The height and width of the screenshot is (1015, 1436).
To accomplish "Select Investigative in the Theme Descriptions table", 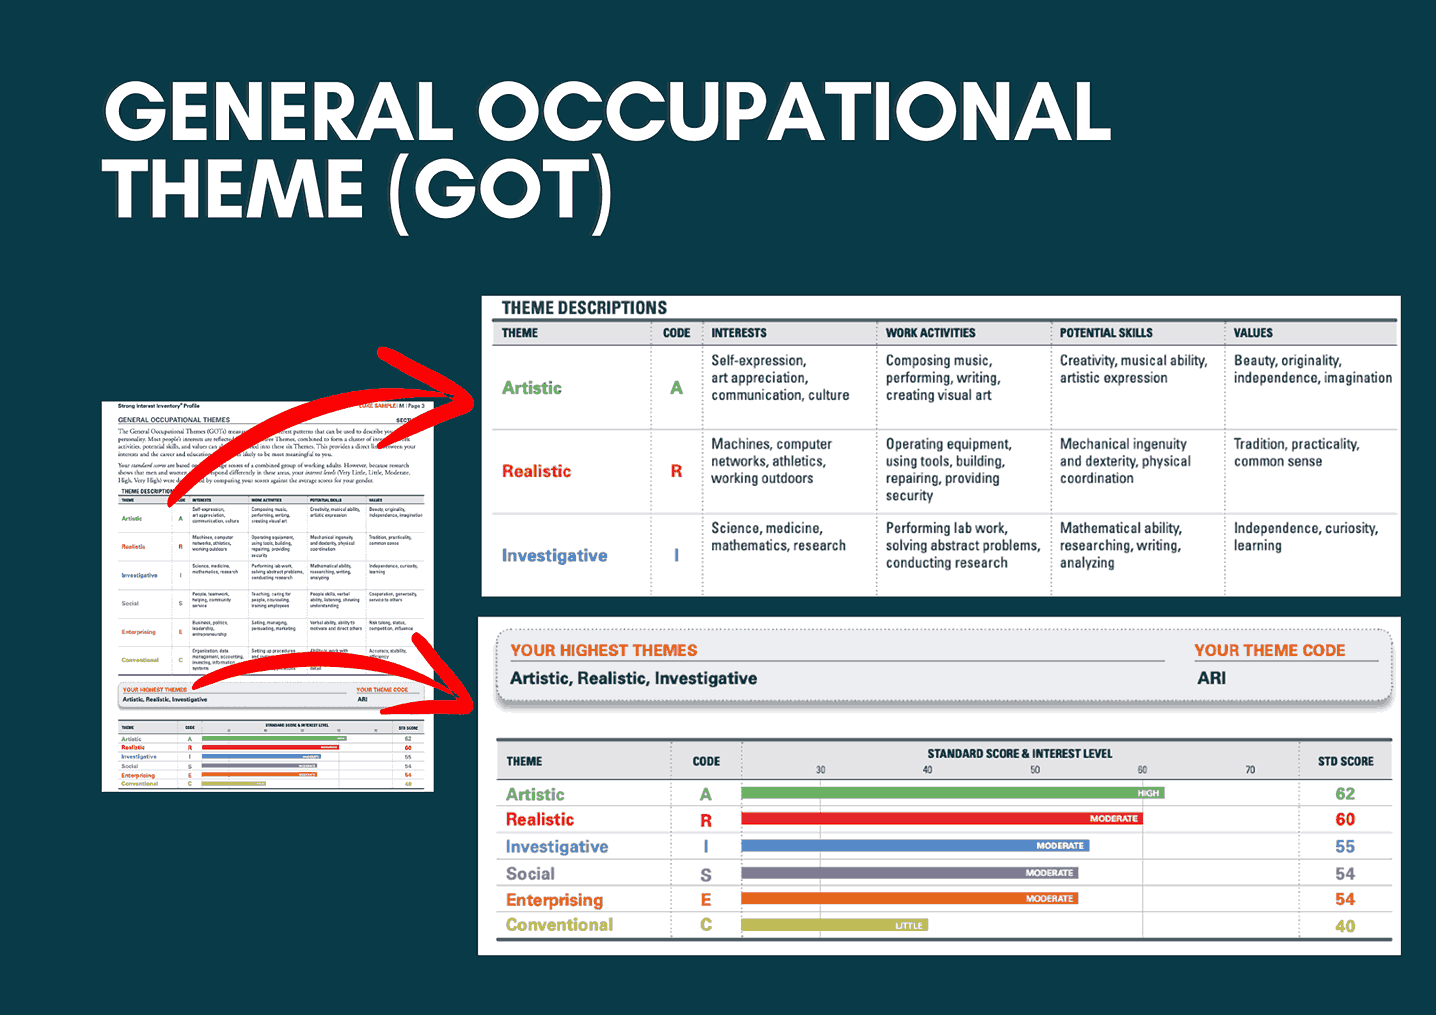I will click(x=555, y=556).
